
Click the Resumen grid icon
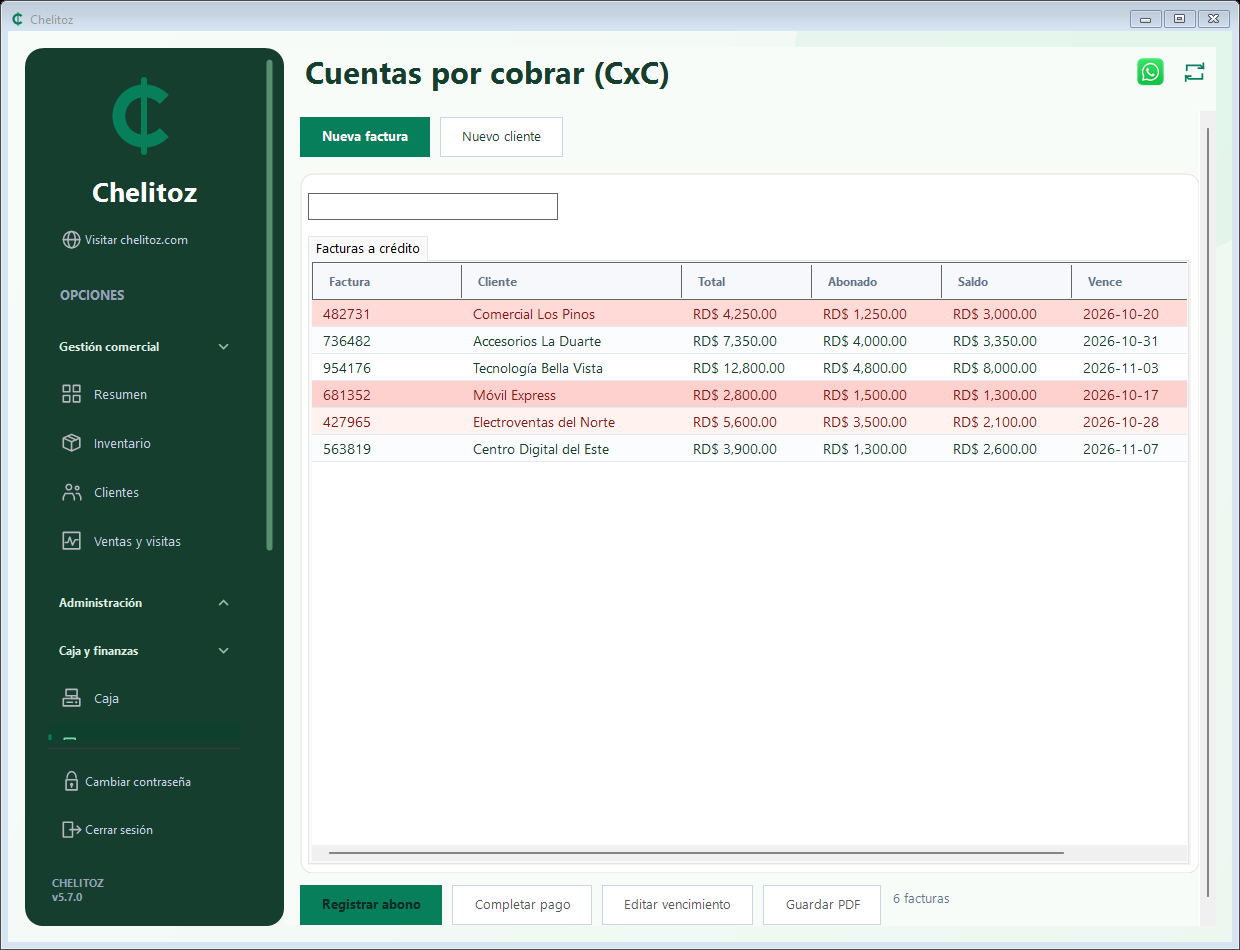coord(71,394)
